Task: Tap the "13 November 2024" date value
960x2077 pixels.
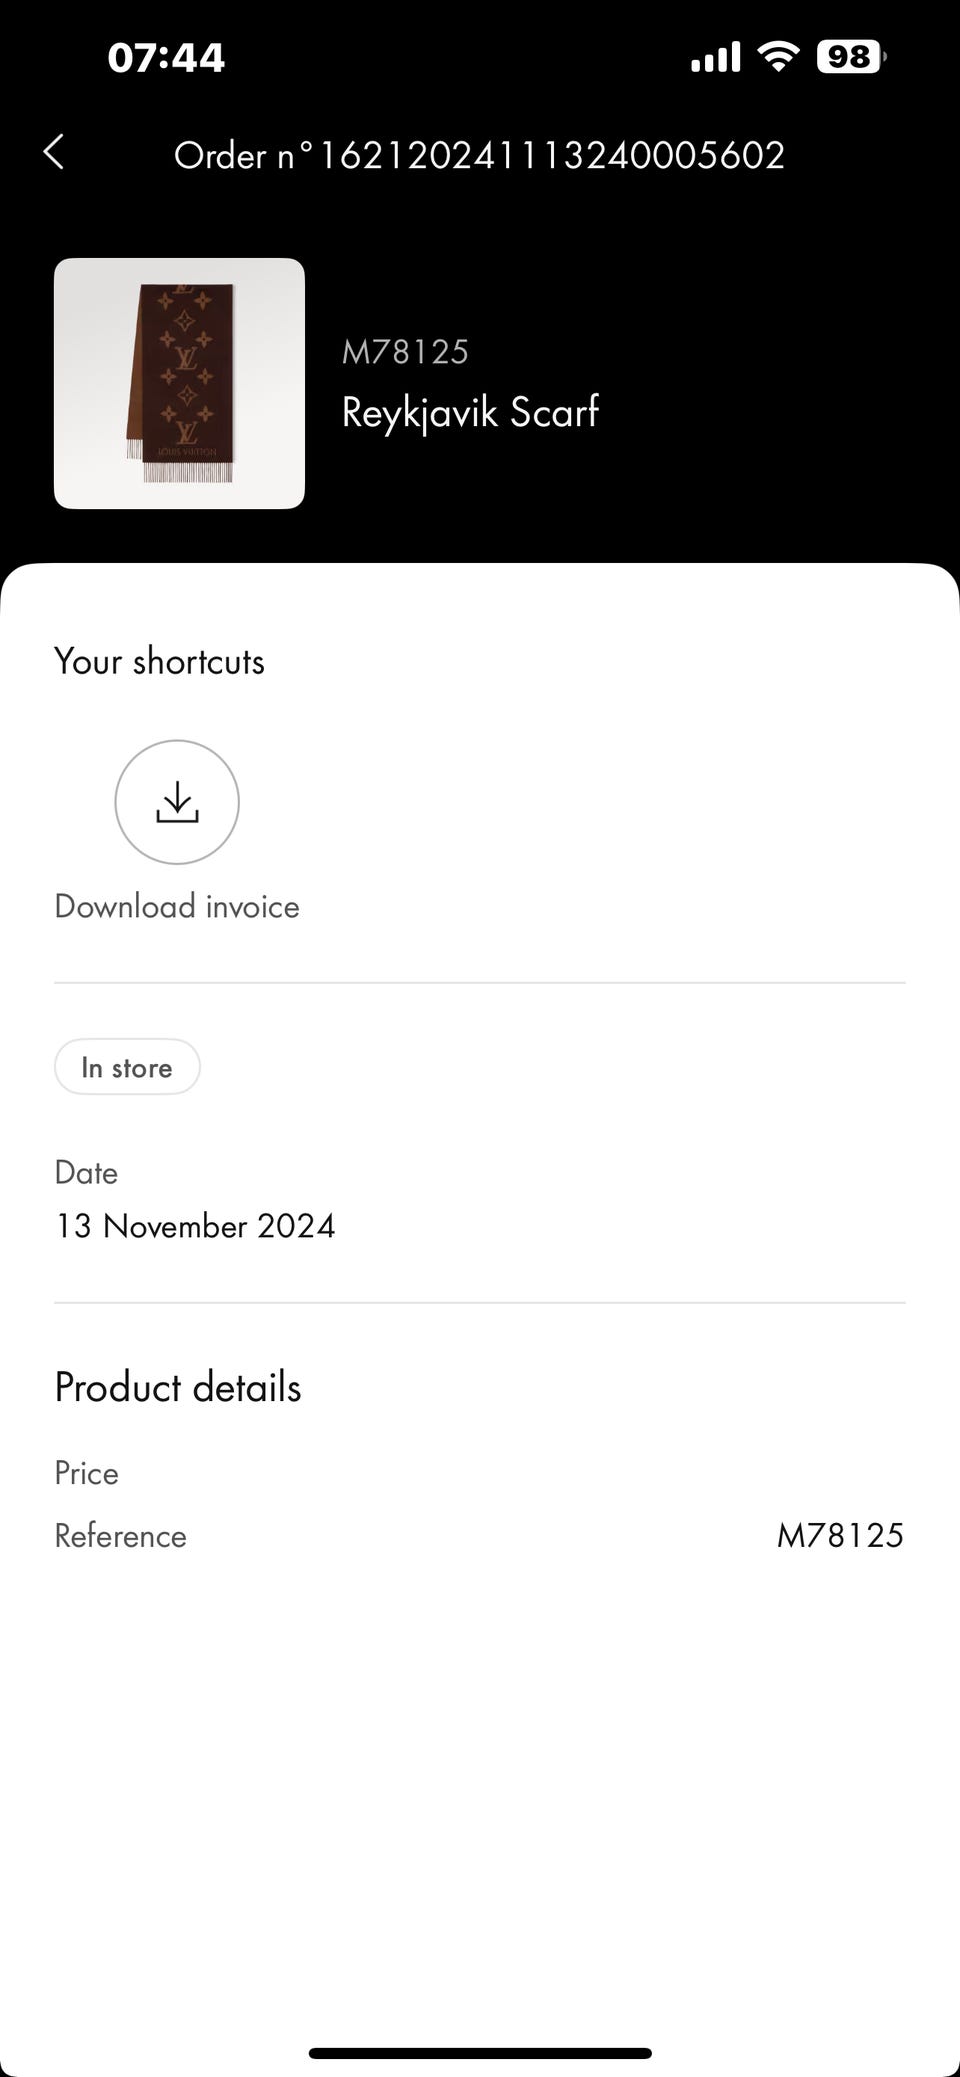Action: click(x=195, y=1226)
